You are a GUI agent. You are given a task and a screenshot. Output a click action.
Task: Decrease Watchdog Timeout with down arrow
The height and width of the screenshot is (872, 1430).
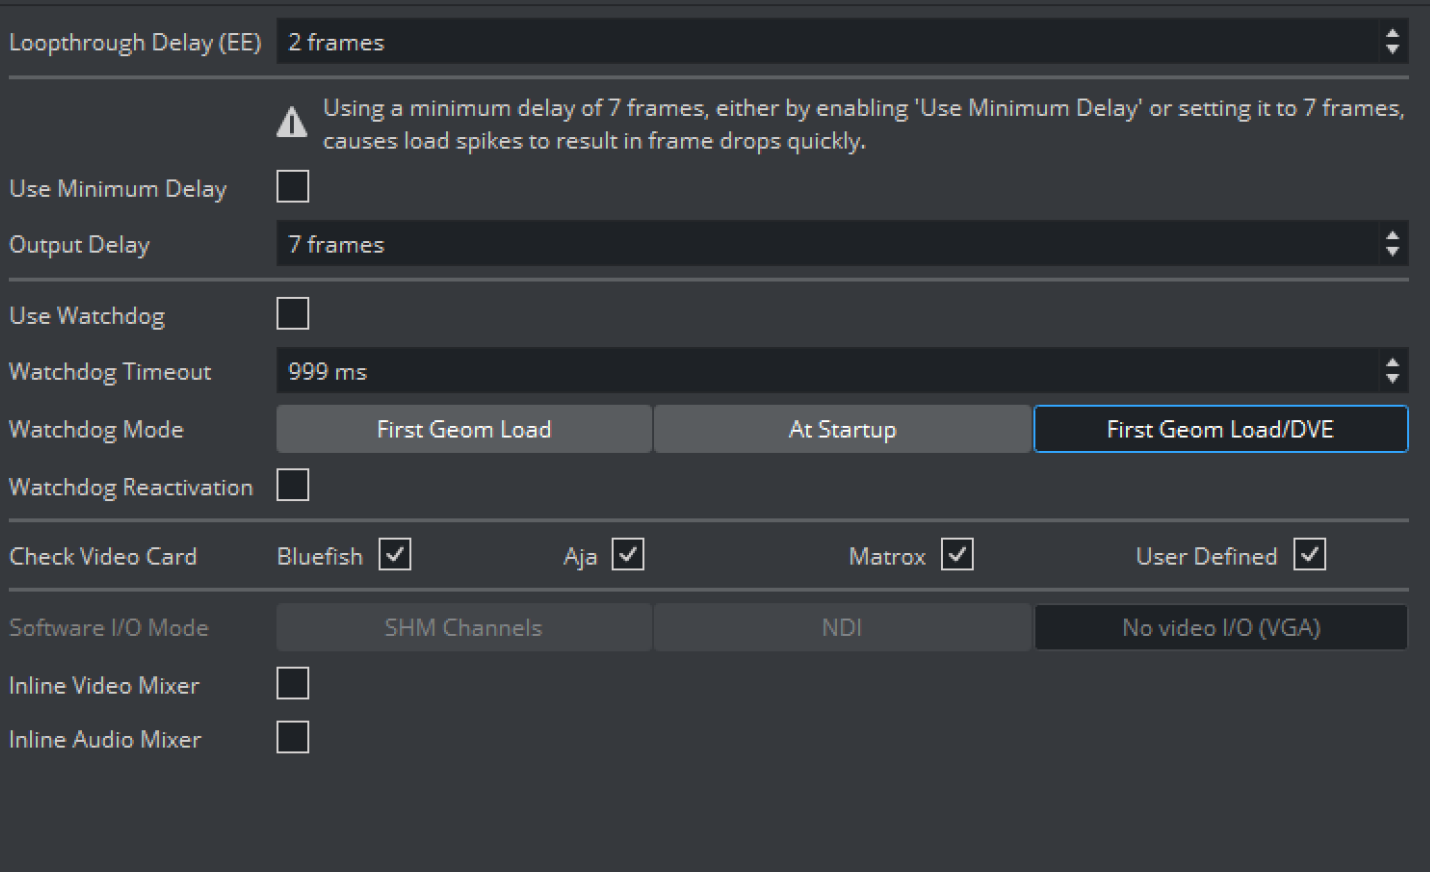[x=1392, y=379]
